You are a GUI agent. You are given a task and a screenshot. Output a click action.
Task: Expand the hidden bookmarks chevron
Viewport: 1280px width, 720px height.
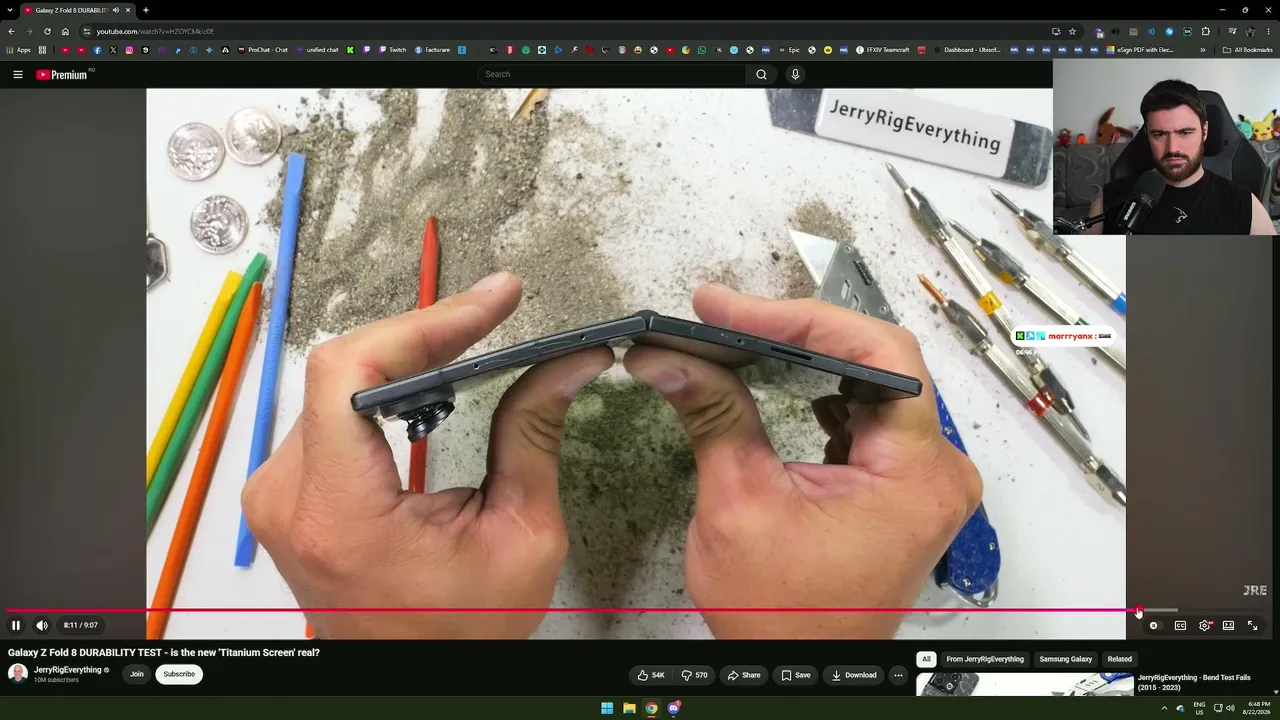(x=1202, y=50)
